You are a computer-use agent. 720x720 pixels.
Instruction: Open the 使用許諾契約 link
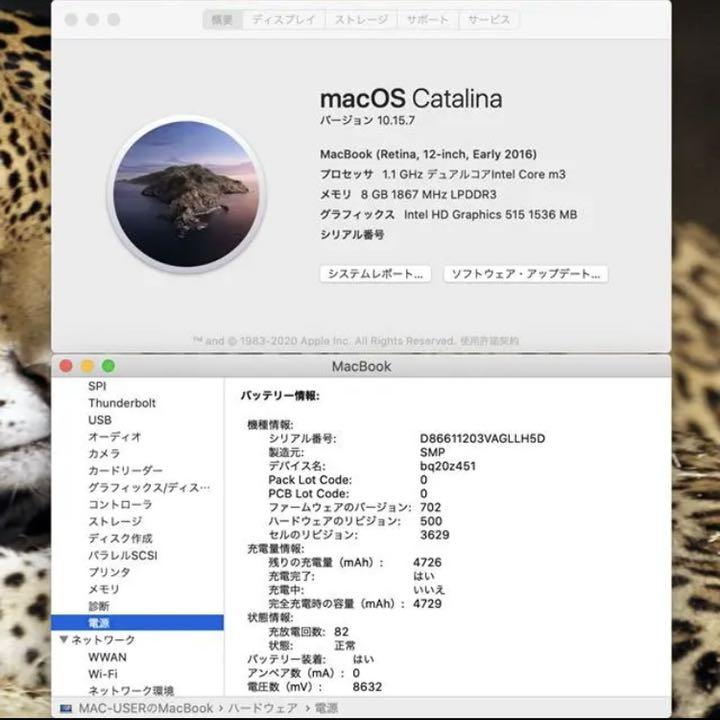coord(489,341)
